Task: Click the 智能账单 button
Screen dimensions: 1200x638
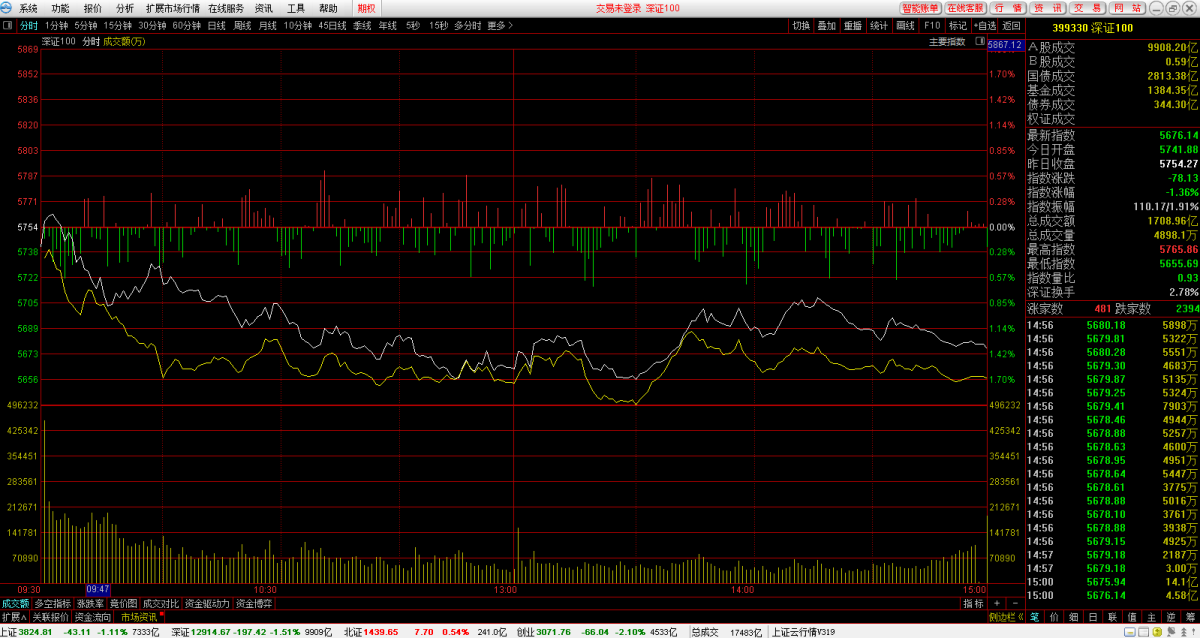Action: 920,8
